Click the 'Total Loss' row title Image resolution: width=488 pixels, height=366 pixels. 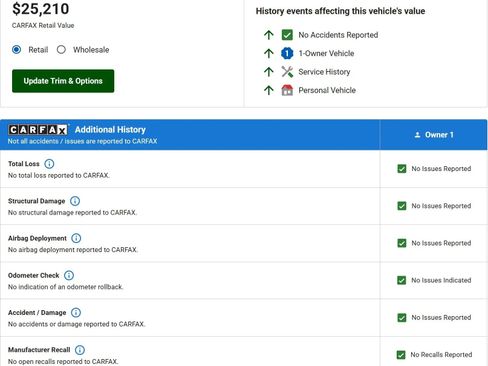pyautogui.click(x=24, y=164)
